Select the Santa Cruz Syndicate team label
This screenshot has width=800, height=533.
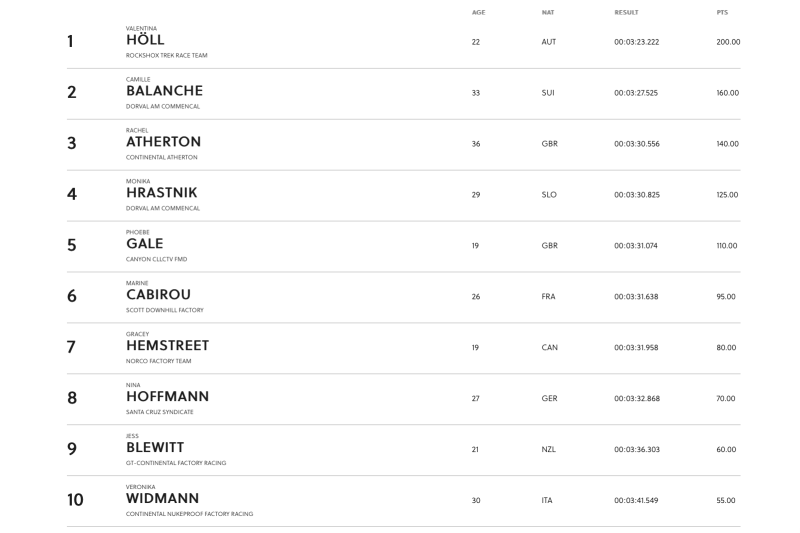tap(159, 412)
